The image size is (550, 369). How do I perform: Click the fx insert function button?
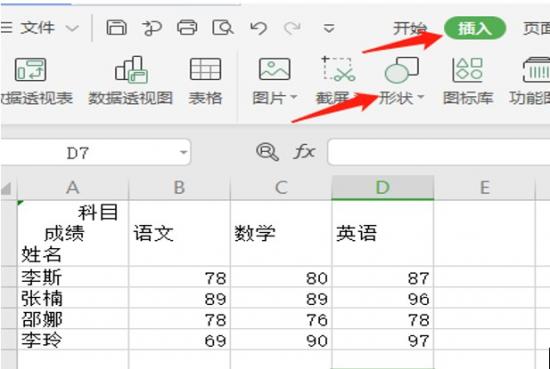304,152
